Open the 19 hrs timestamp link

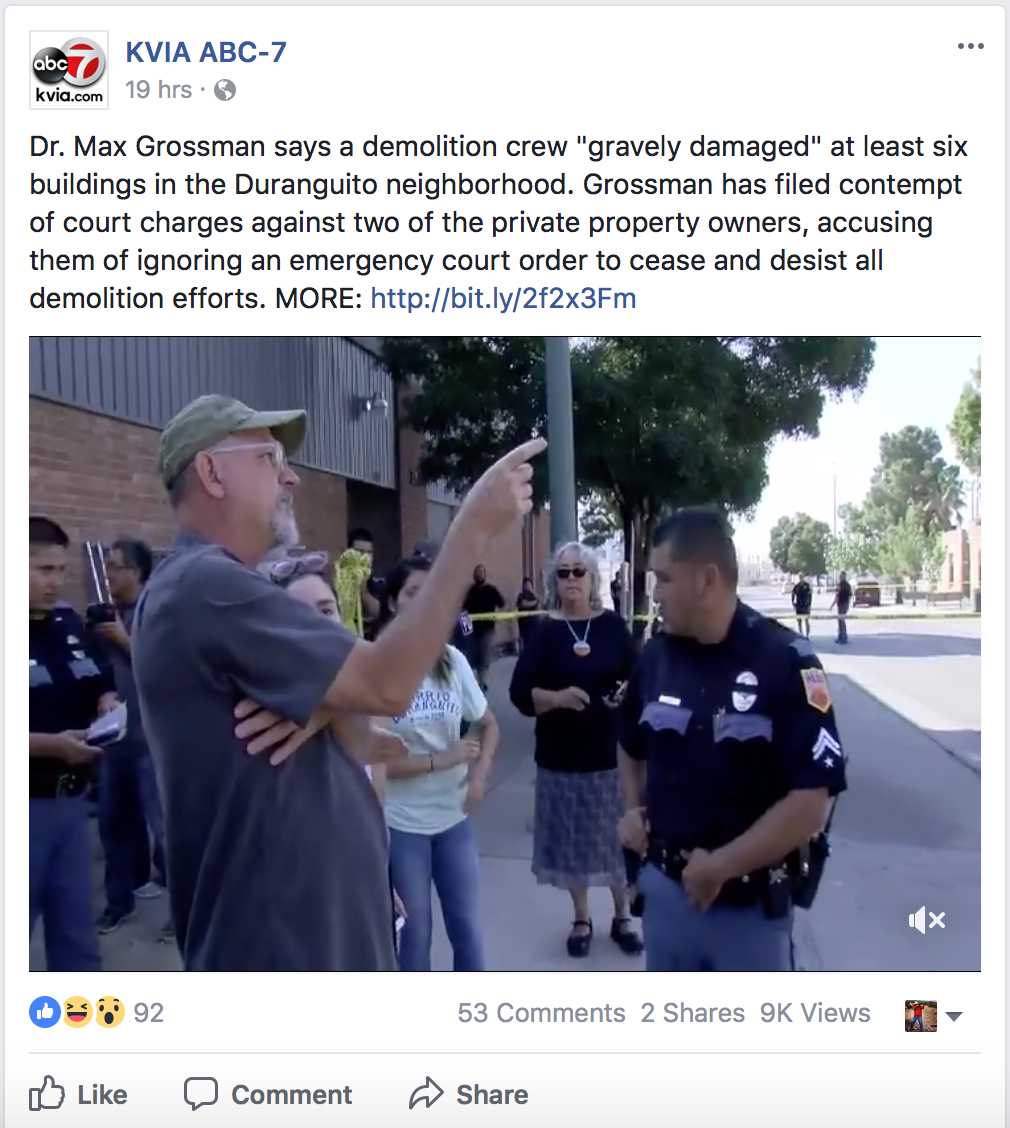tap(158, 90)
